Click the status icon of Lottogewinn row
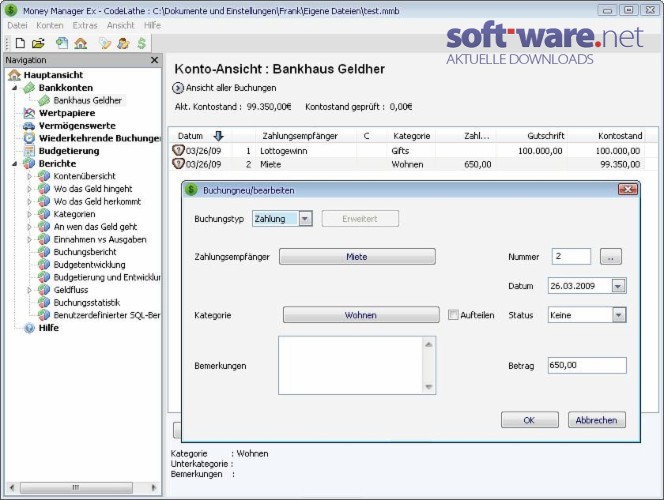The height and width of the screenshot is (500, 664). 178,150
